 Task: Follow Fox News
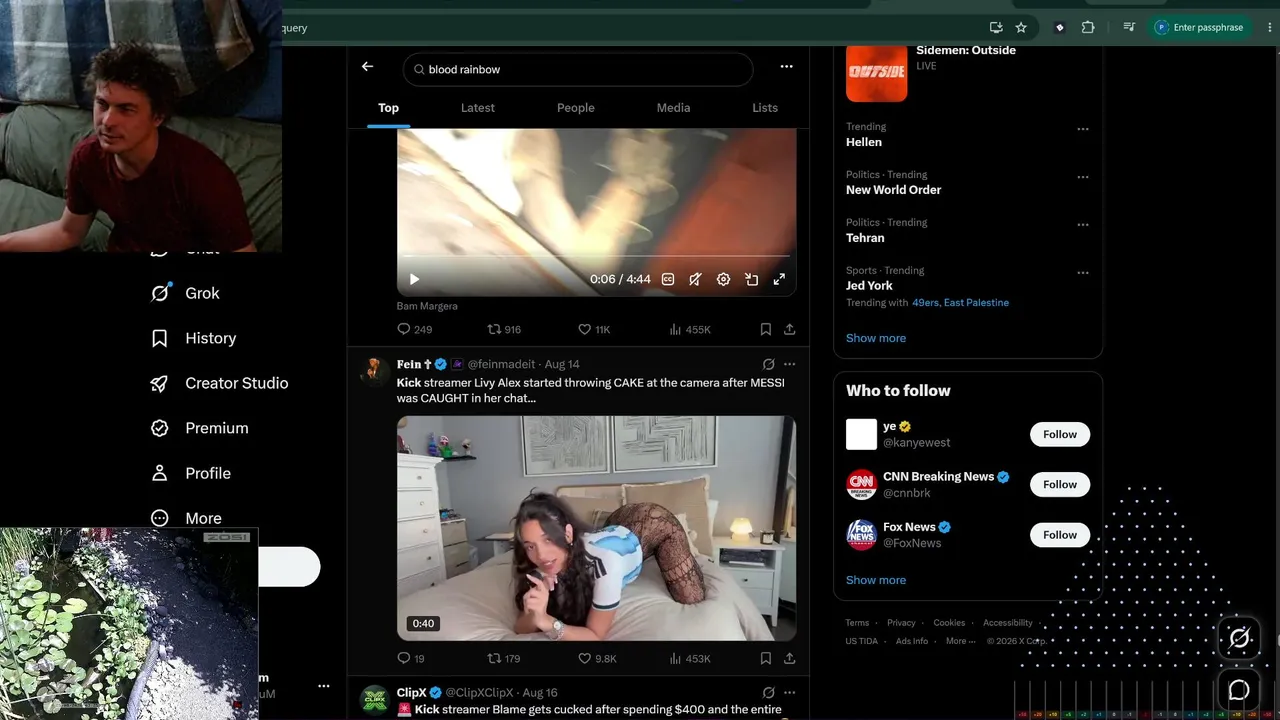[1060, 534]
